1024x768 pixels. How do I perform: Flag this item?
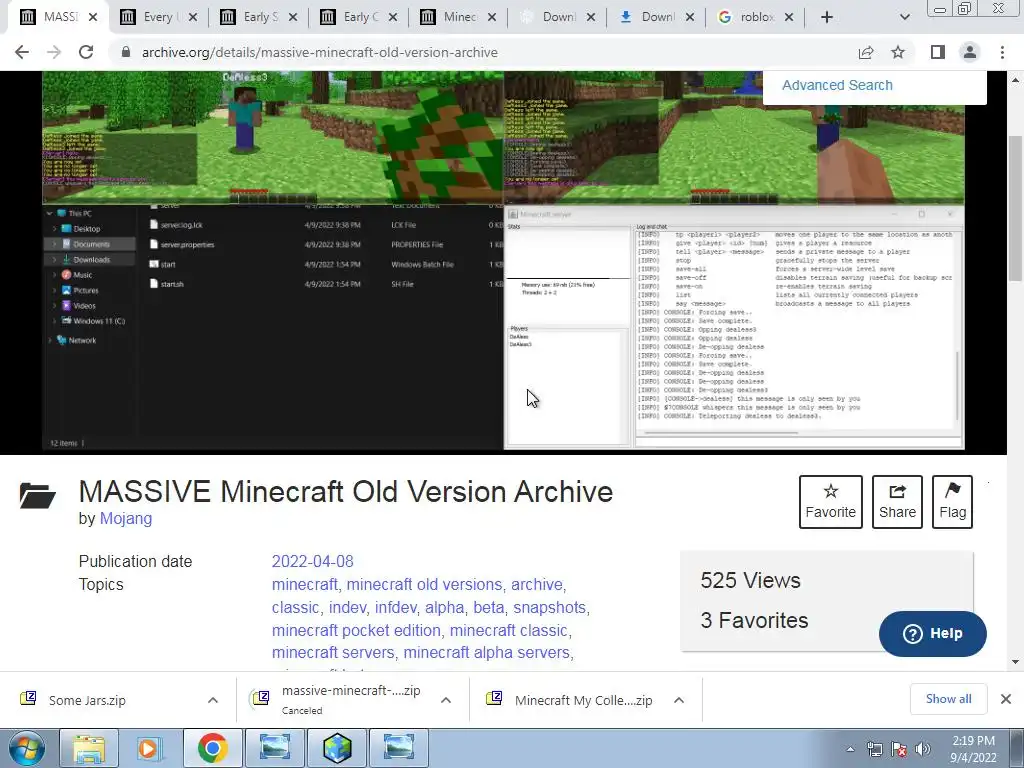(x=953, y=502)
